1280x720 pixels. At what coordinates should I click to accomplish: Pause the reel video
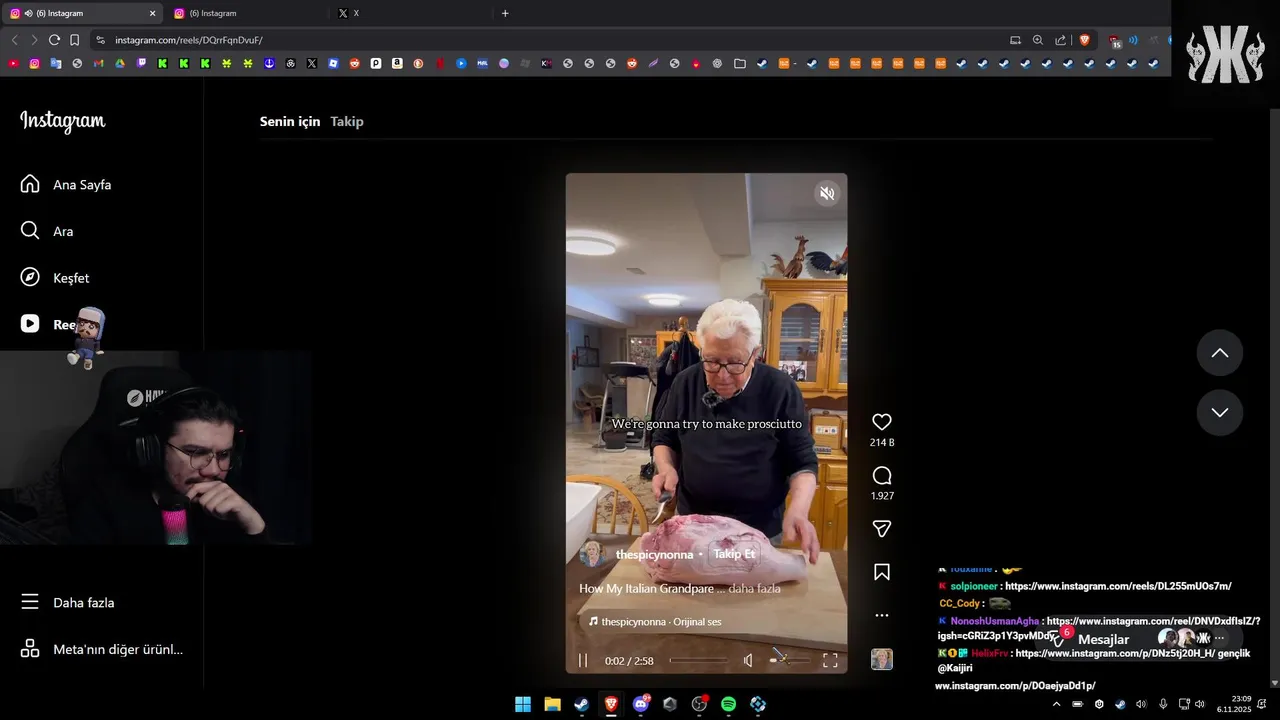click(x=583, y=661)
